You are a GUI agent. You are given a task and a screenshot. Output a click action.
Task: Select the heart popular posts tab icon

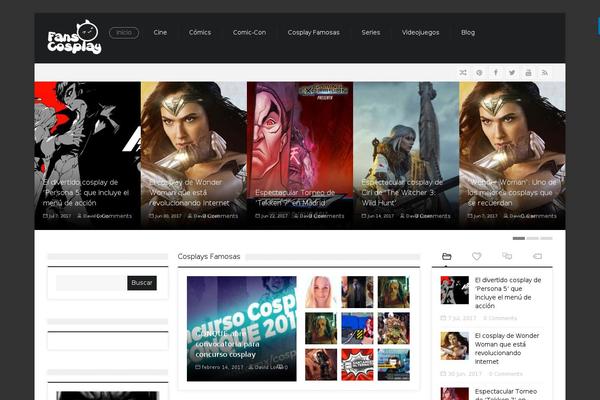(x=476, y=256)
